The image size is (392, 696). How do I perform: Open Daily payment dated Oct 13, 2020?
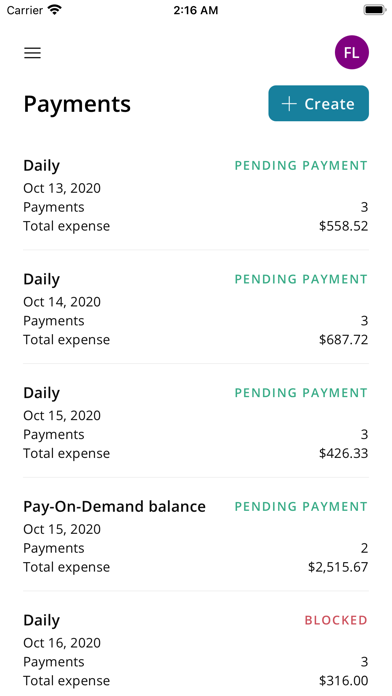click(x=196, y=196)
